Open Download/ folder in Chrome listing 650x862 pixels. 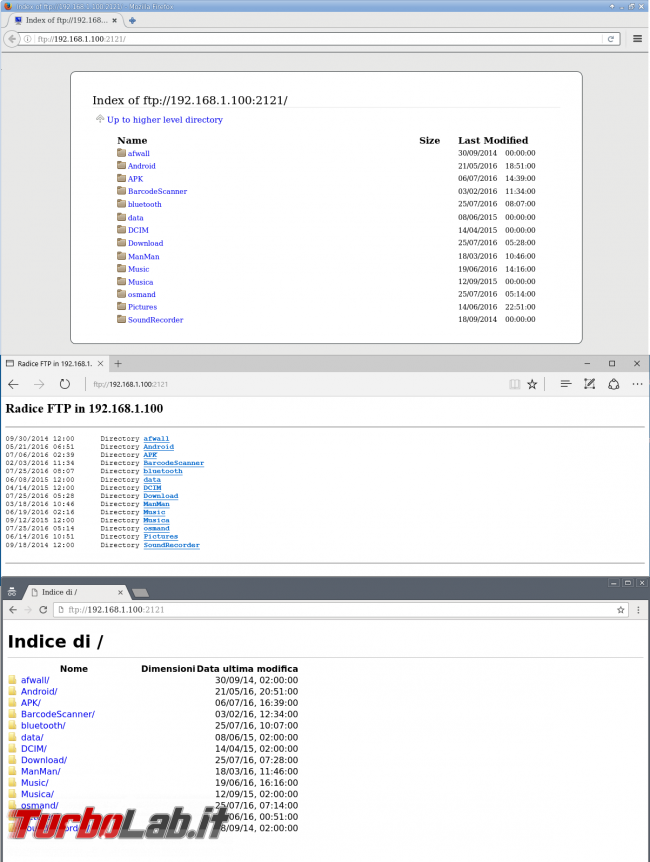[x=44, y=760]
